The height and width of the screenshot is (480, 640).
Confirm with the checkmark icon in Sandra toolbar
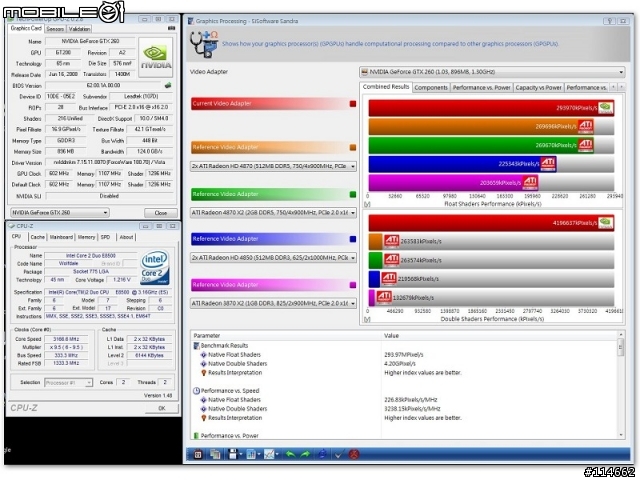(x=338, y=454)
